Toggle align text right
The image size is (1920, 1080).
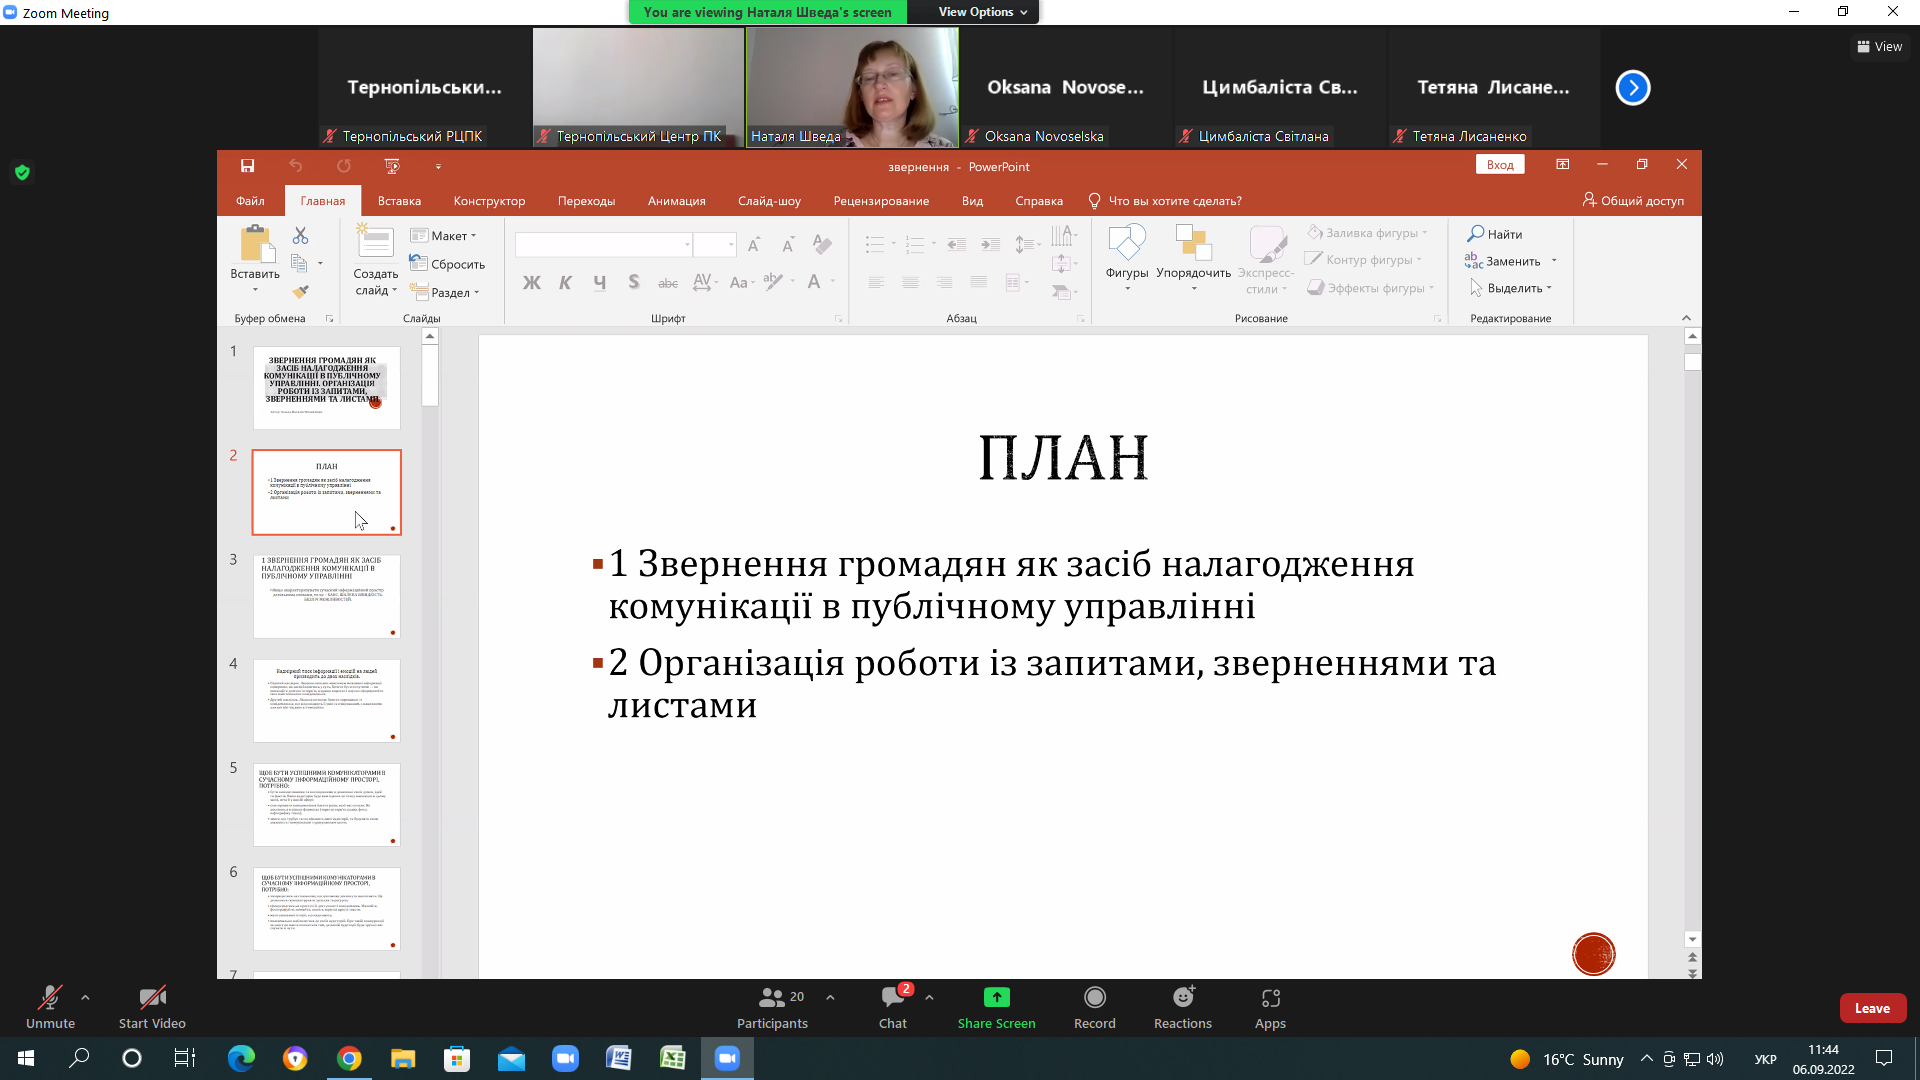tap(944, 283)
